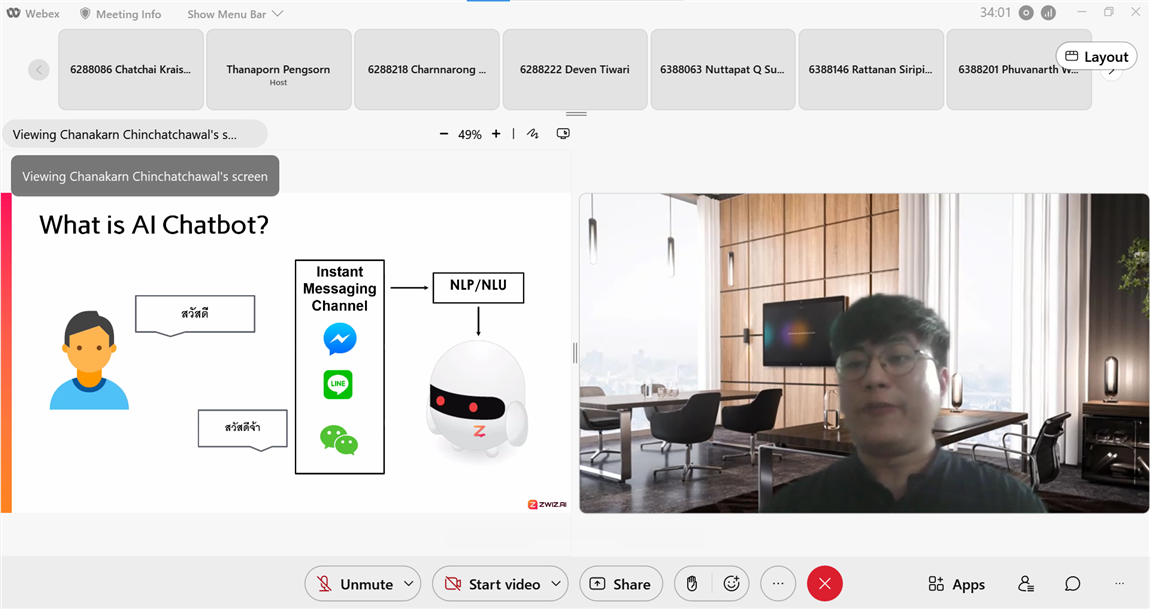
Task: Open the Layout options
Action: point(1096,57)
